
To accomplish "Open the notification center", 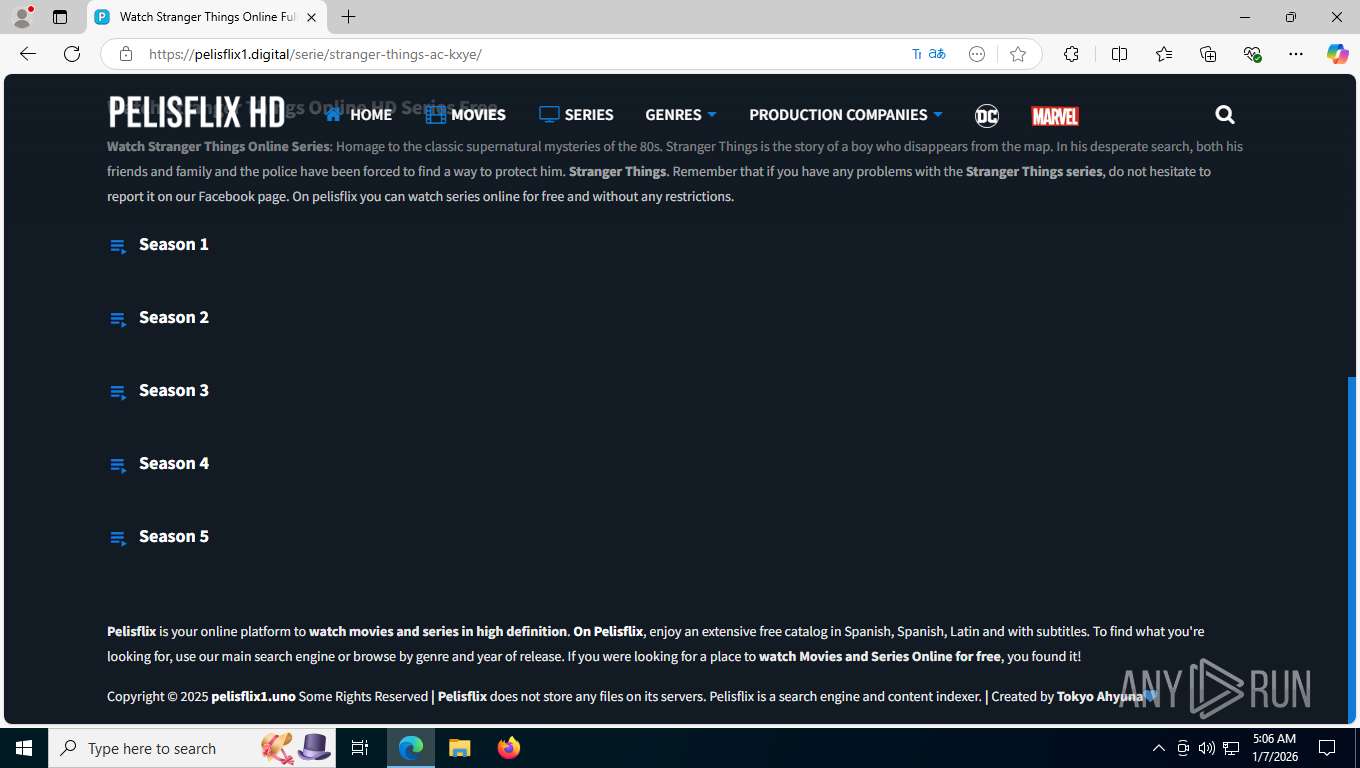I will 1327,748.
